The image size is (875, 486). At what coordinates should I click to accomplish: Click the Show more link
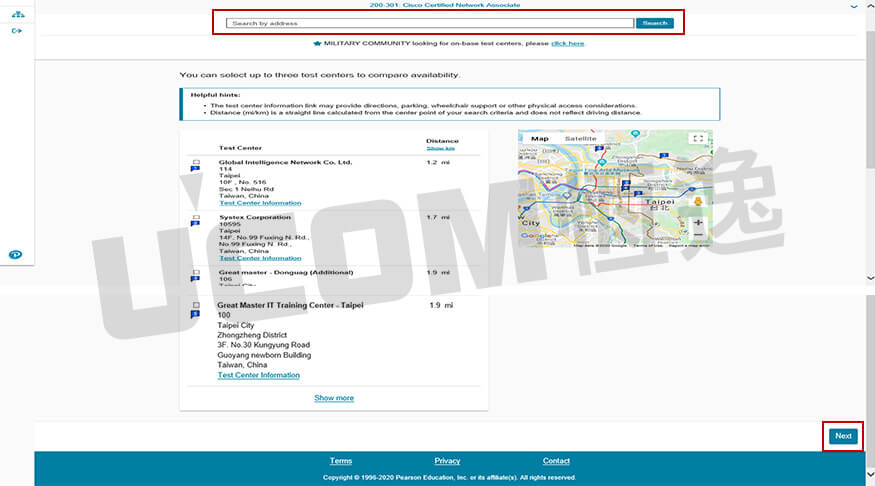click(x=334, y=398)
